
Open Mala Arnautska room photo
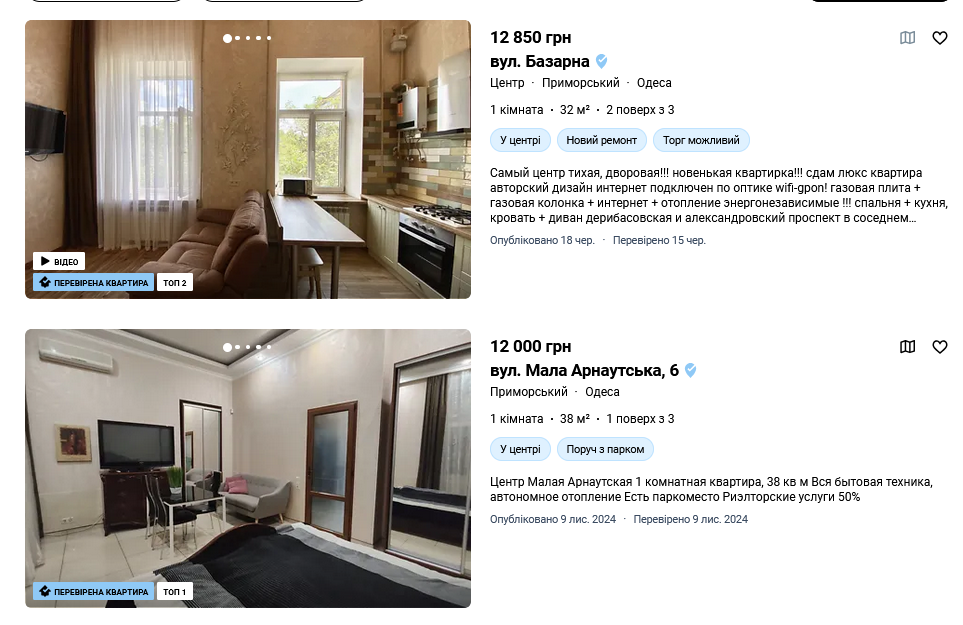point(248,468)
